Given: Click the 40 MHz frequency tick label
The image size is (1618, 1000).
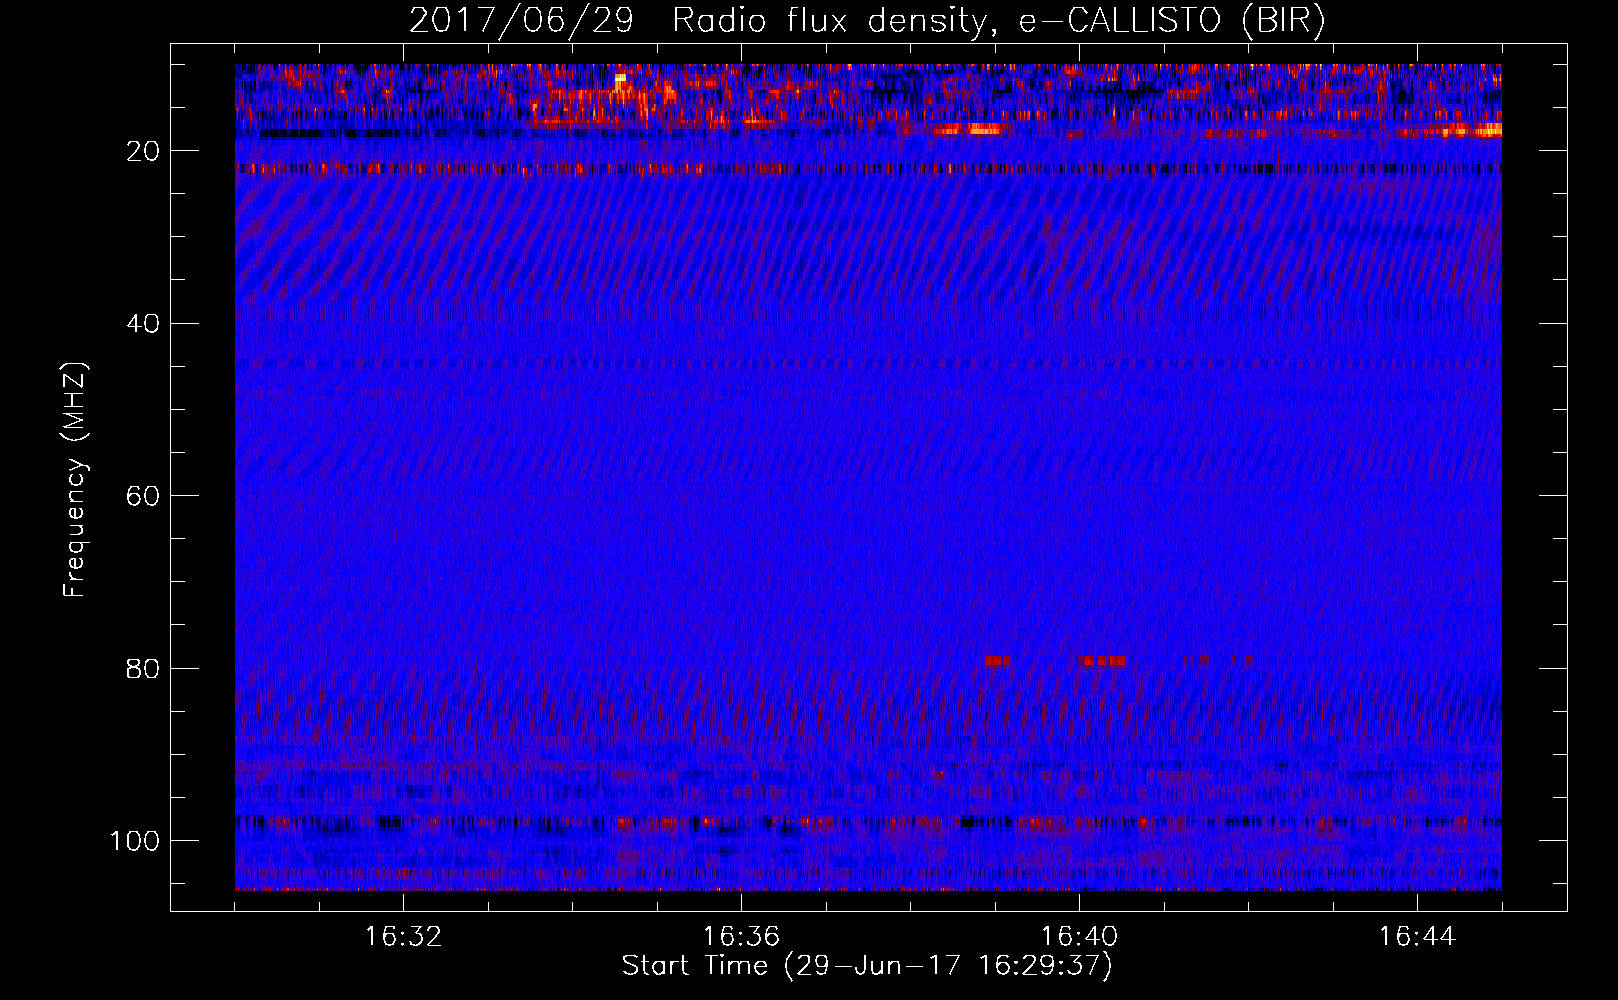Looking at the screenshot, I should [x=143, y=324].
